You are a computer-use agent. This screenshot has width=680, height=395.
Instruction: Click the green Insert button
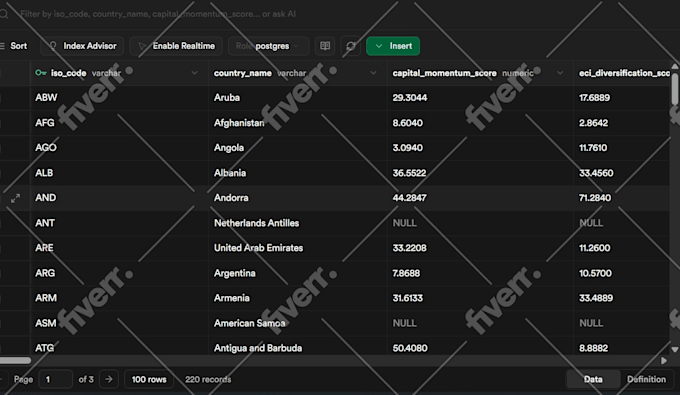click(x=393, y=46)
